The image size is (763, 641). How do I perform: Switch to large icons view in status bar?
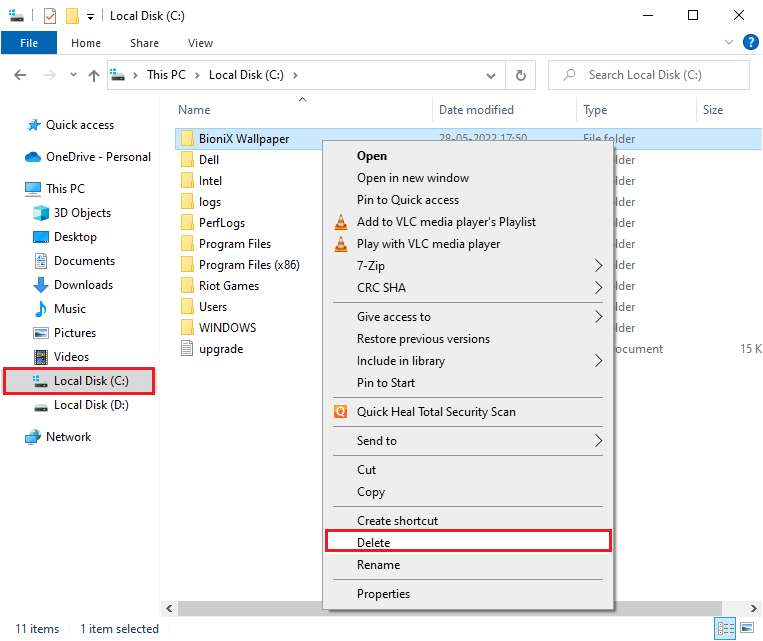(x=747, y=629)
